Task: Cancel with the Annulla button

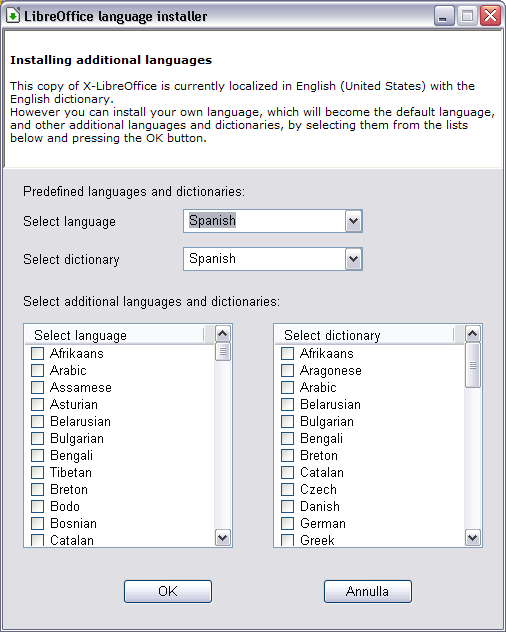Action: click(368, 591)
